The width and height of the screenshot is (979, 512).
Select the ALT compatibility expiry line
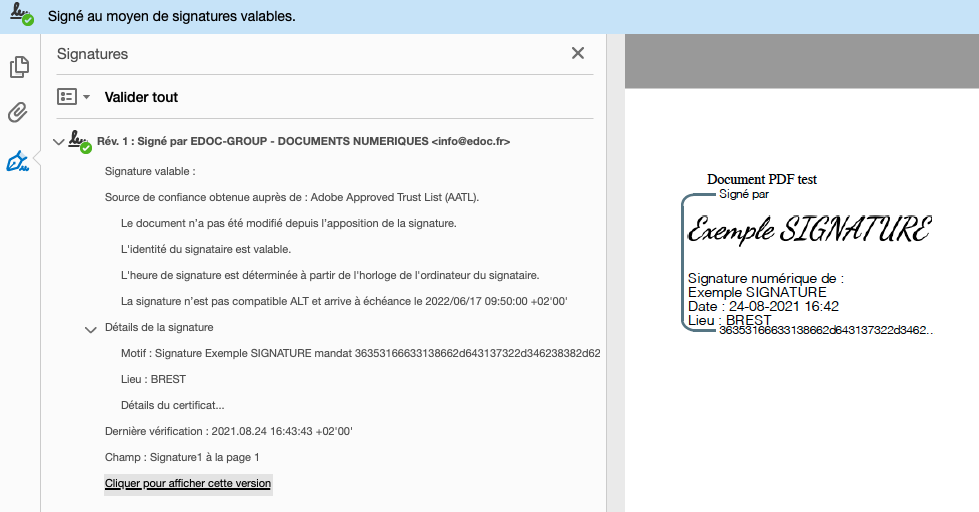[x=344, y=301]
